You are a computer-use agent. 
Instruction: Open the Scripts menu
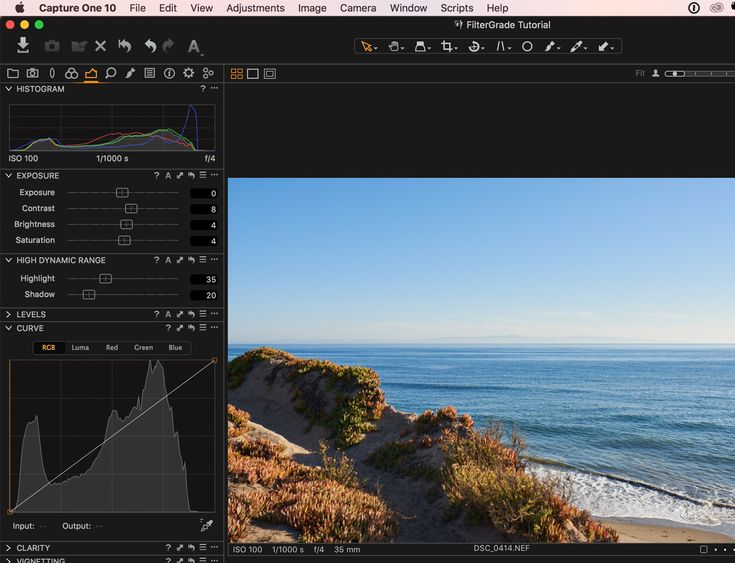[x=457, y=8]
